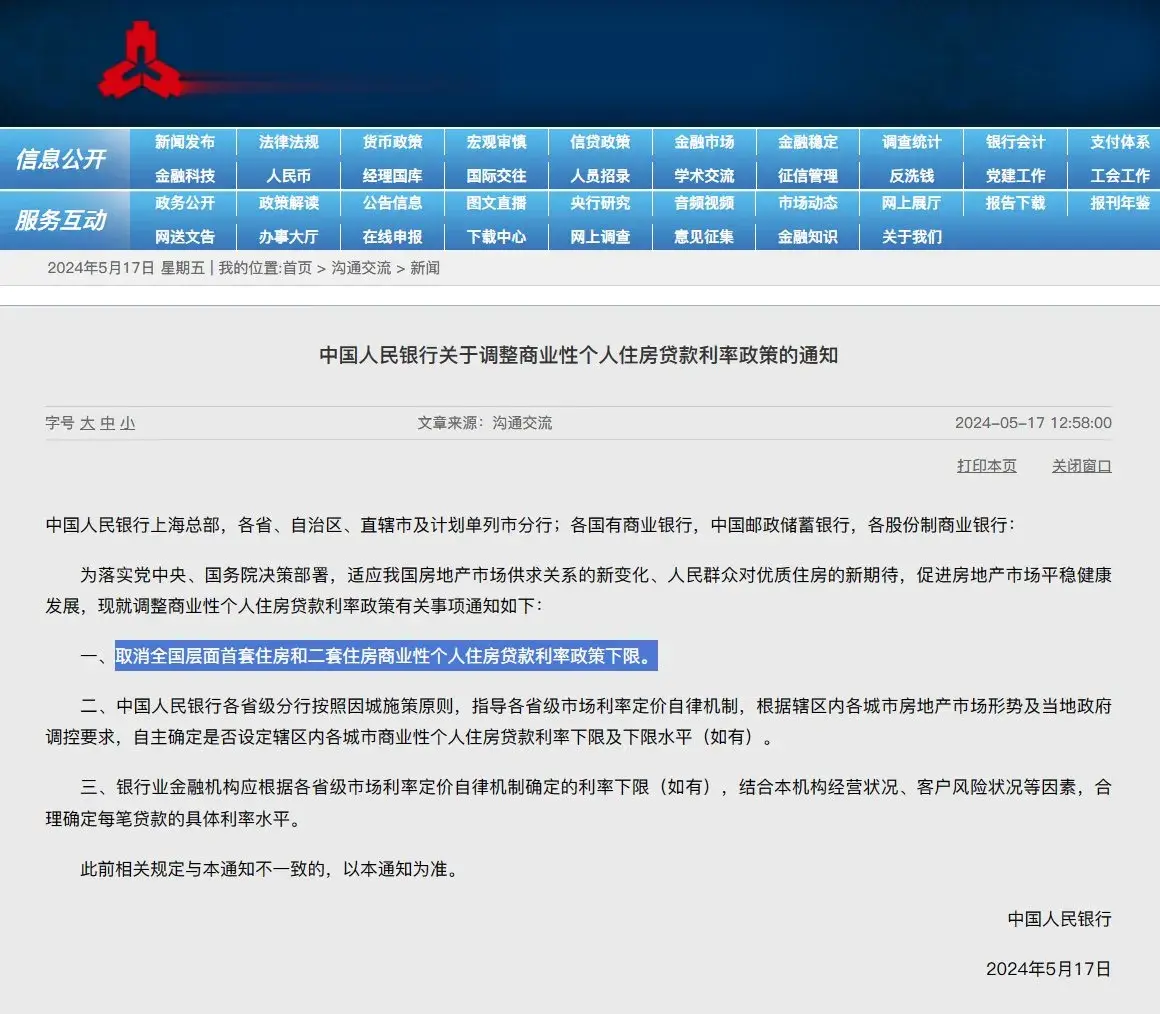This screenshot has width=1160, height=1014.
Task: Open the 网上调查 section
Action: click(601, 236)
